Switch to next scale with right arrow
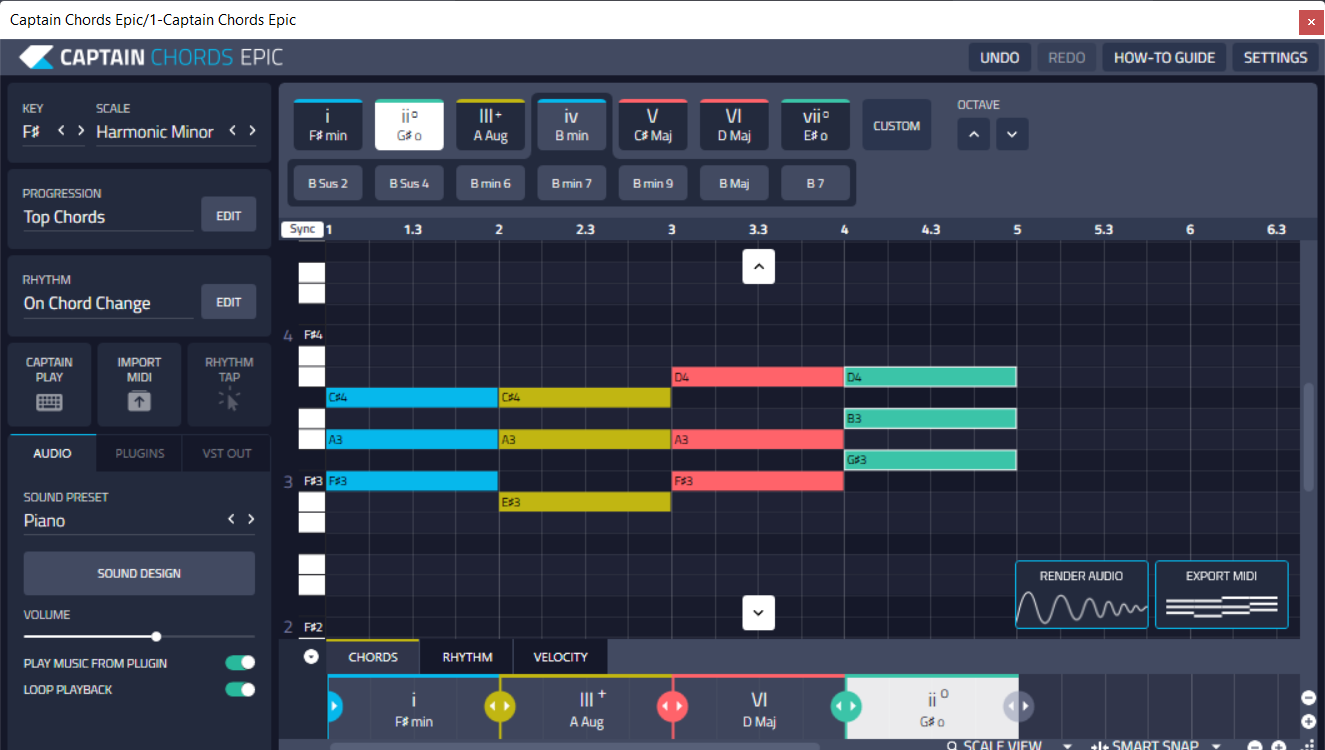Viewport: 1325px width, 750px height. pos(252,131)
